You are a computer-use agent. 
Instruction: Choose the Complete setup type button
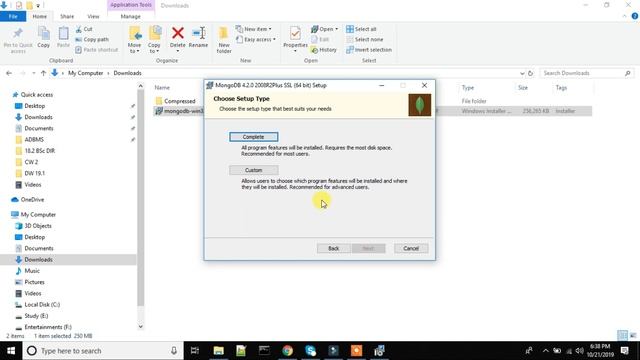(253, 137)
